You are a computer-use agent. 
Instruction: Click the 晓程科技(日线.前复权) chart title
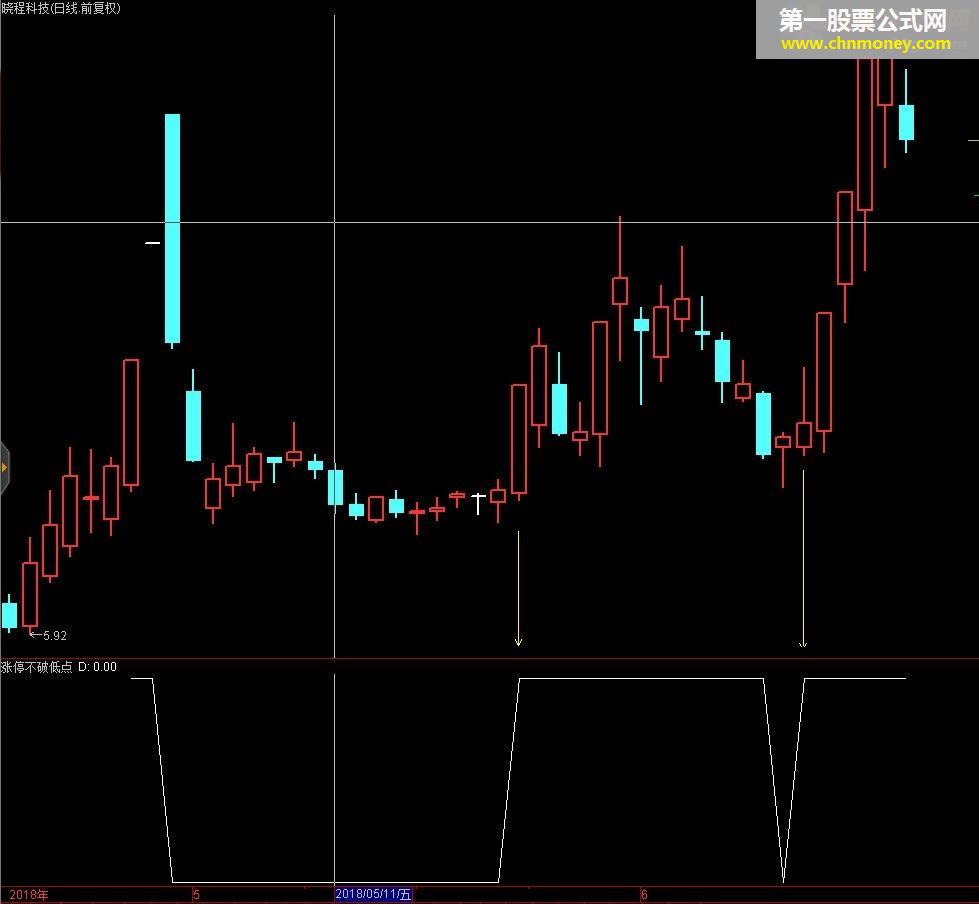tap(61, 8)
